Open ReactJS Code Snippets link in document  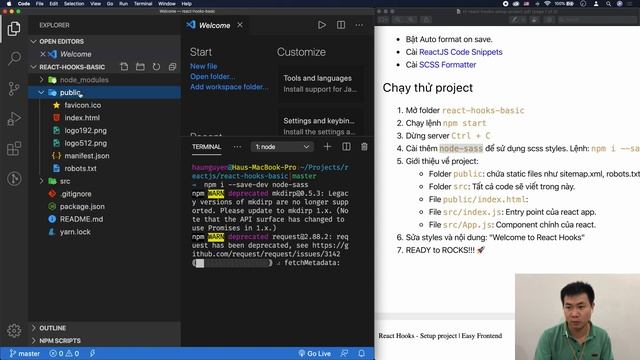click(460, 52)
